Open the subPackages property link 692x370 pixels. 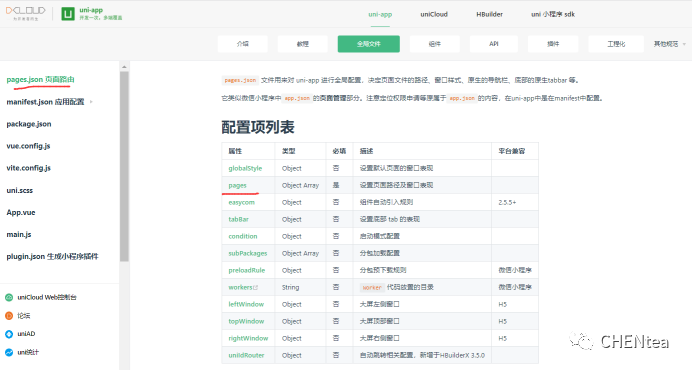coord(248,253)
